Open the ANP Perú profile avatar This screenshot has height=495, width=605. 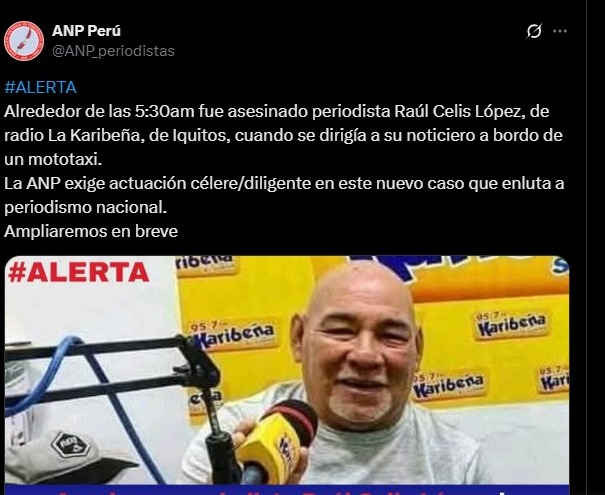(24, 41)
